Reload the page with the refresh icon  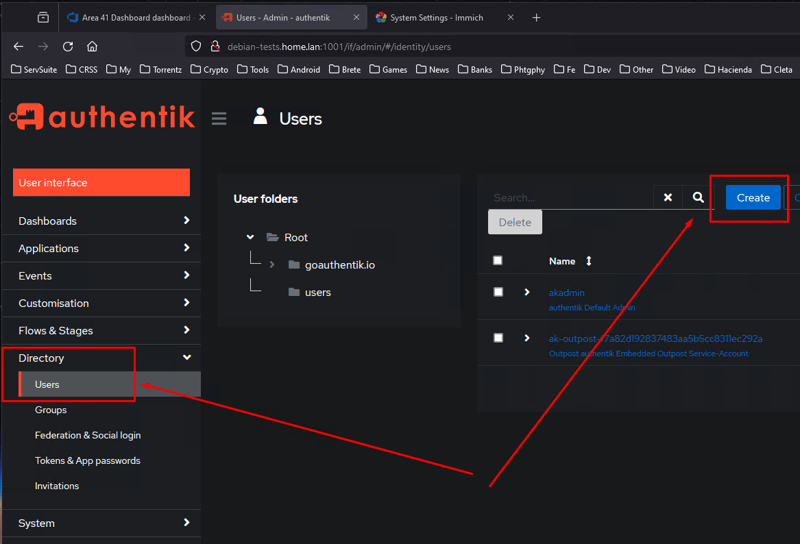point(67,46)
